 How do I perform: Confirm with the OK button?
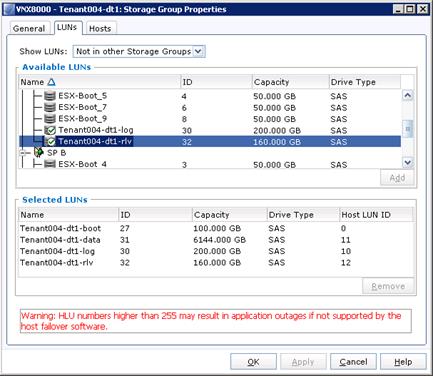coord(253,362)
